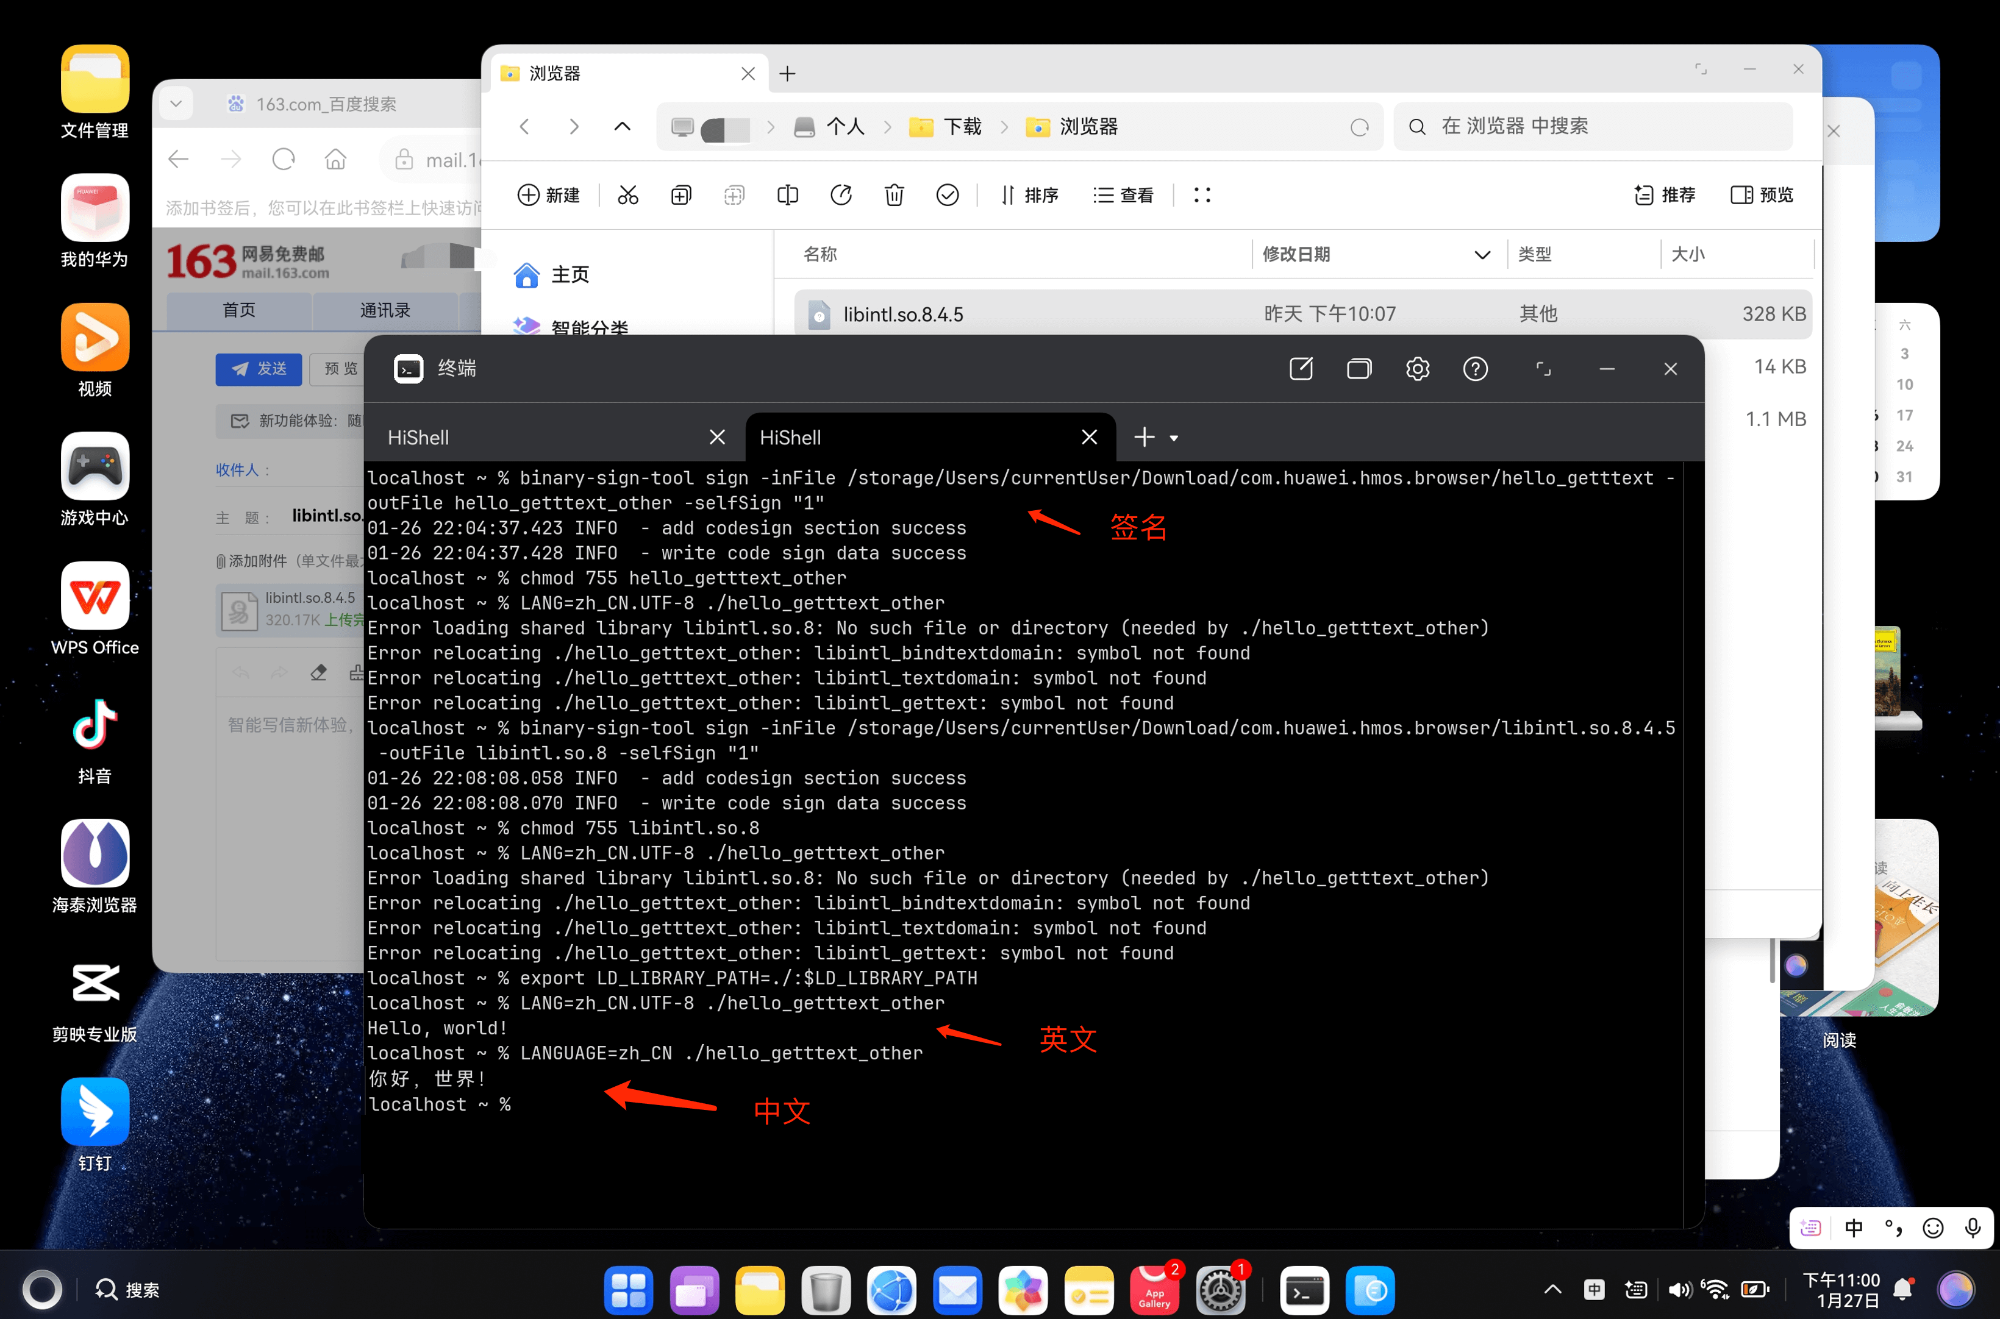
Task: Click the share icon in file manager toolbar
Action: click(841, 195)
